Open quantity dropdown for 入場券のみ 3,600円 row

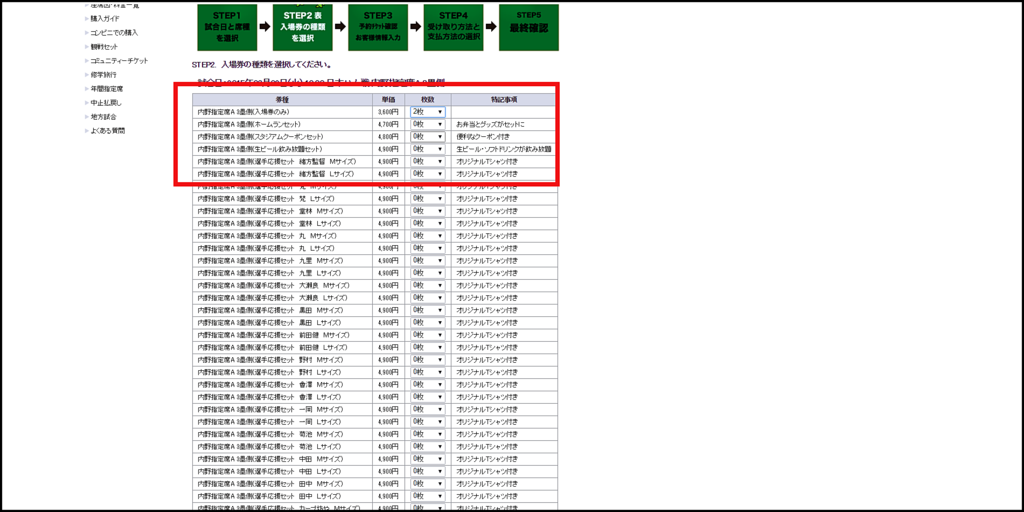pyautogui.click(x=428, y=112)
